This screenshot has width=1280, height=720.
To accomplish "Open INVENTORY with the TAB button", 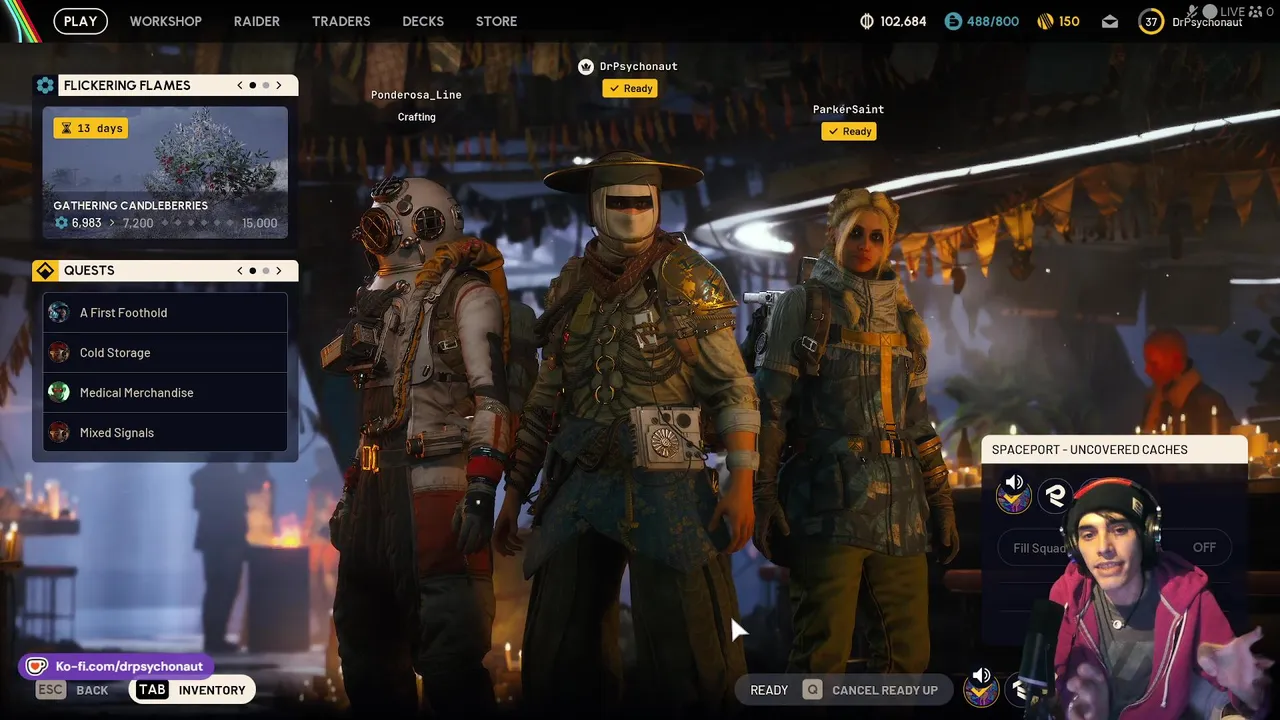I will point(192,690).
